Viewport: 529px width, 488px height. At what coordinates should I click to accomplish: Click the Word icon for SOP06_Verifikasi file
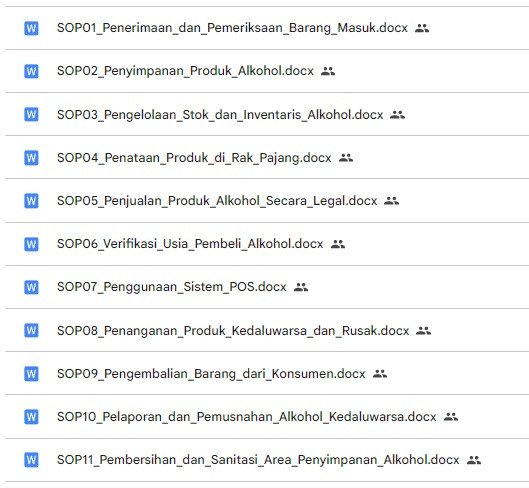[x=31, y=244]
